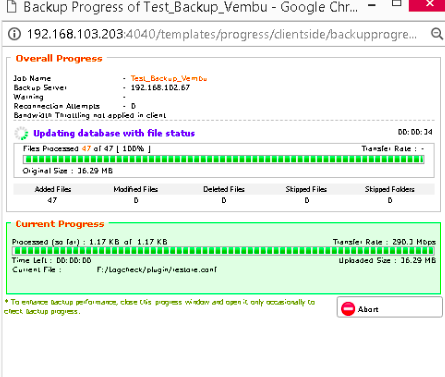Maximize the backup progress window
Screen dimensions: 445x377
pos(396,4)
